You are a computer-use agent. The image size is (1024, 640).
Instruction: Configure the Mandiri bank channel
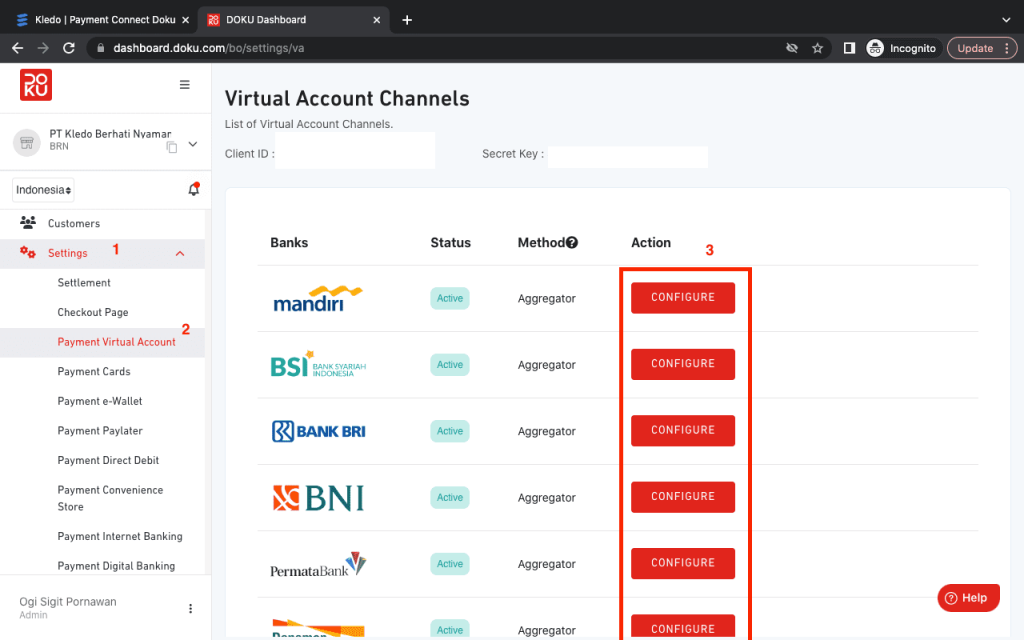coord(683,298)
